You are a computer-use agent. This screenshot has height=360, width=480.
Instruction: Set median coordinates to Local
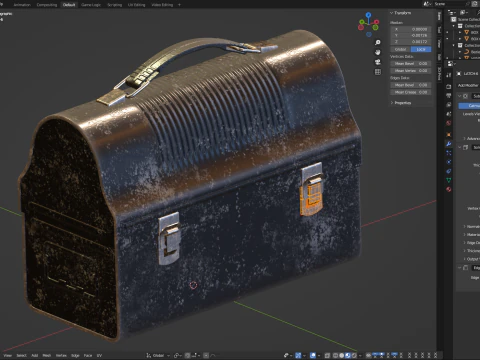pos(421,49)
